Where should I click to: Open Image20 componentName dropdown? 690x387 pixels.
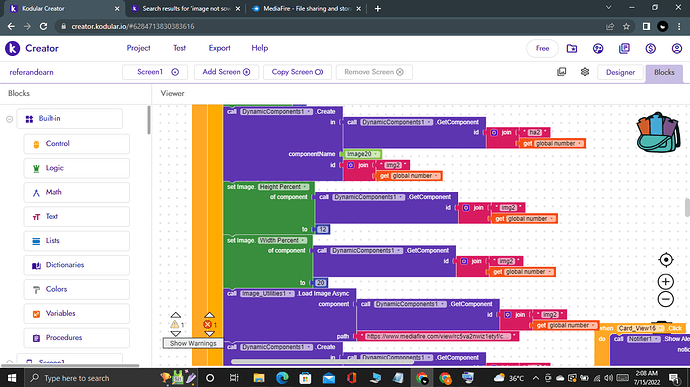tap(376, 154)
